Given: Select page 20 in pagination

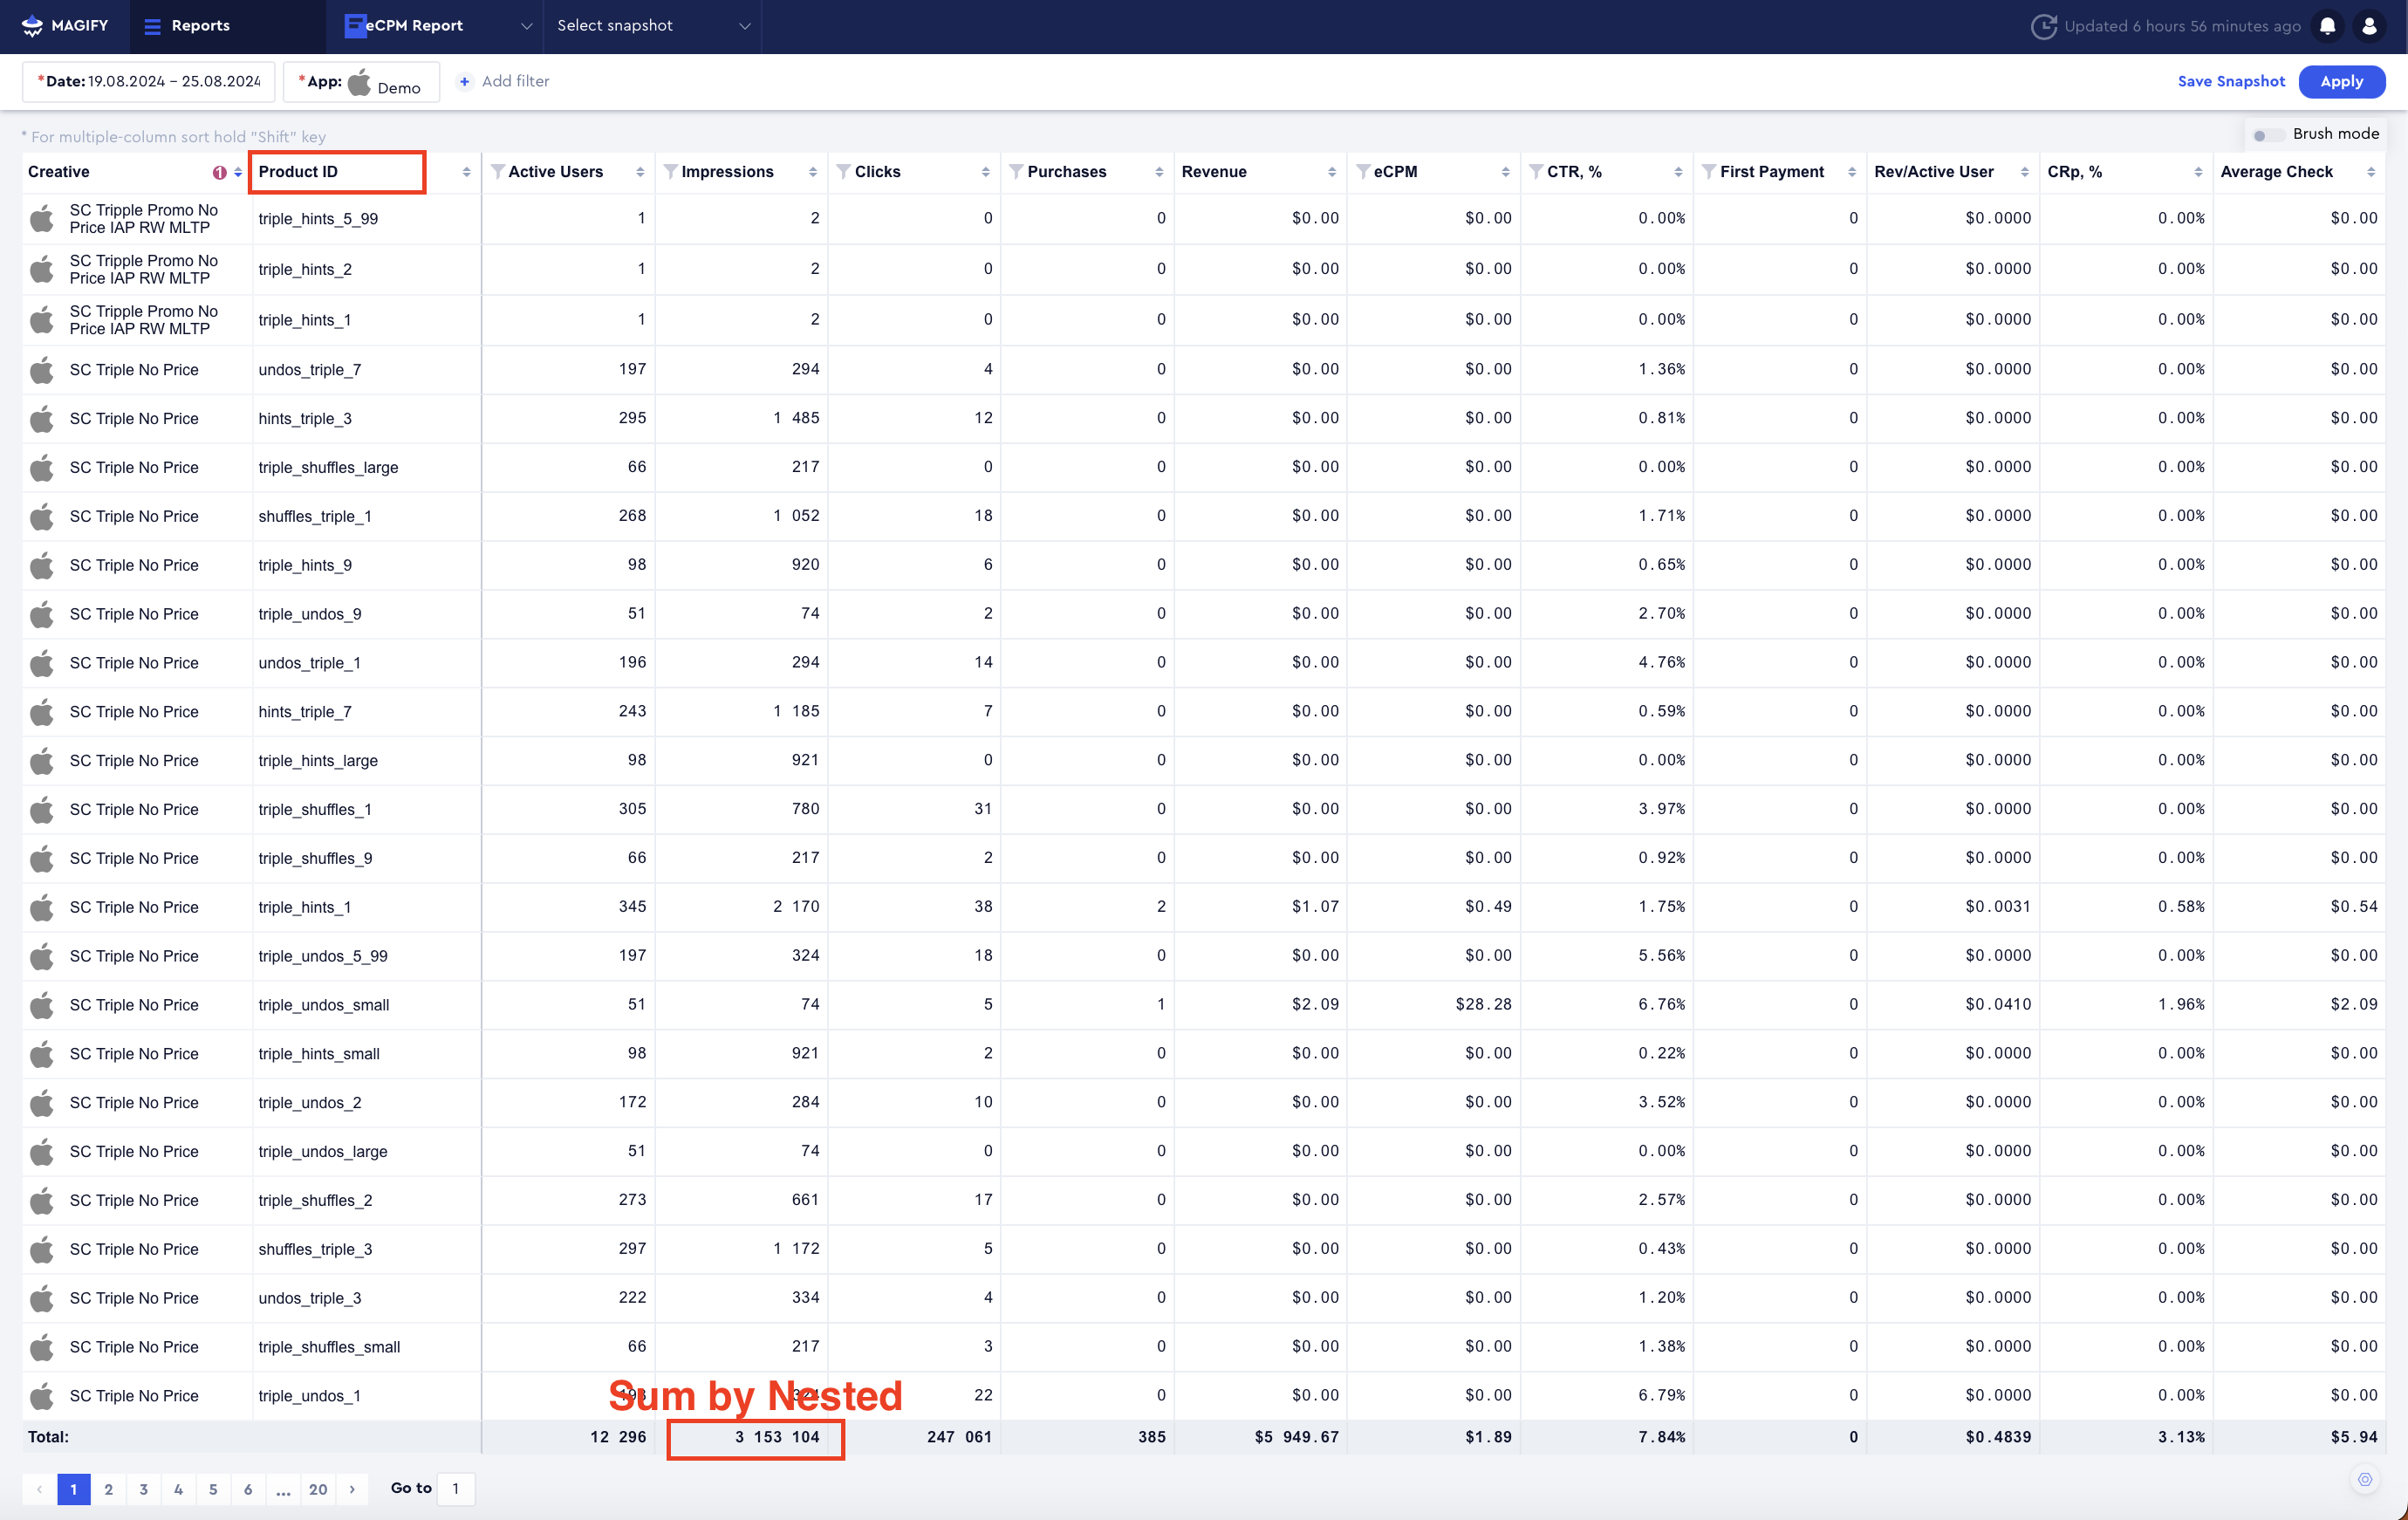Looking at the screenshot, I should click(318, 1489).
